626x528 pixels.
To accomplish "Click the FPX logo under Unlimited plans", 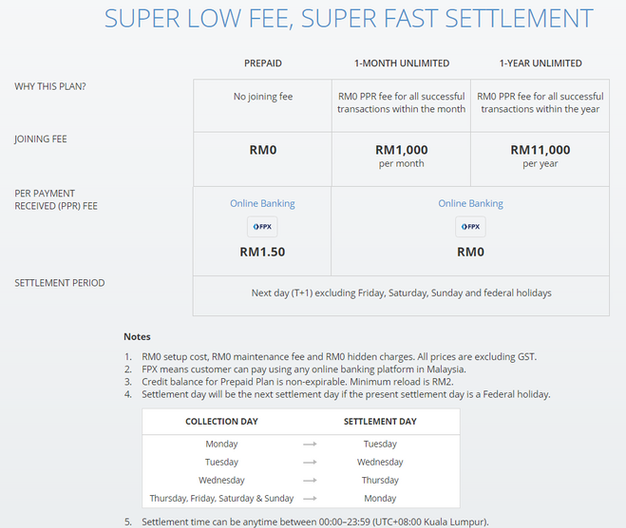I will tap(470, 226).
